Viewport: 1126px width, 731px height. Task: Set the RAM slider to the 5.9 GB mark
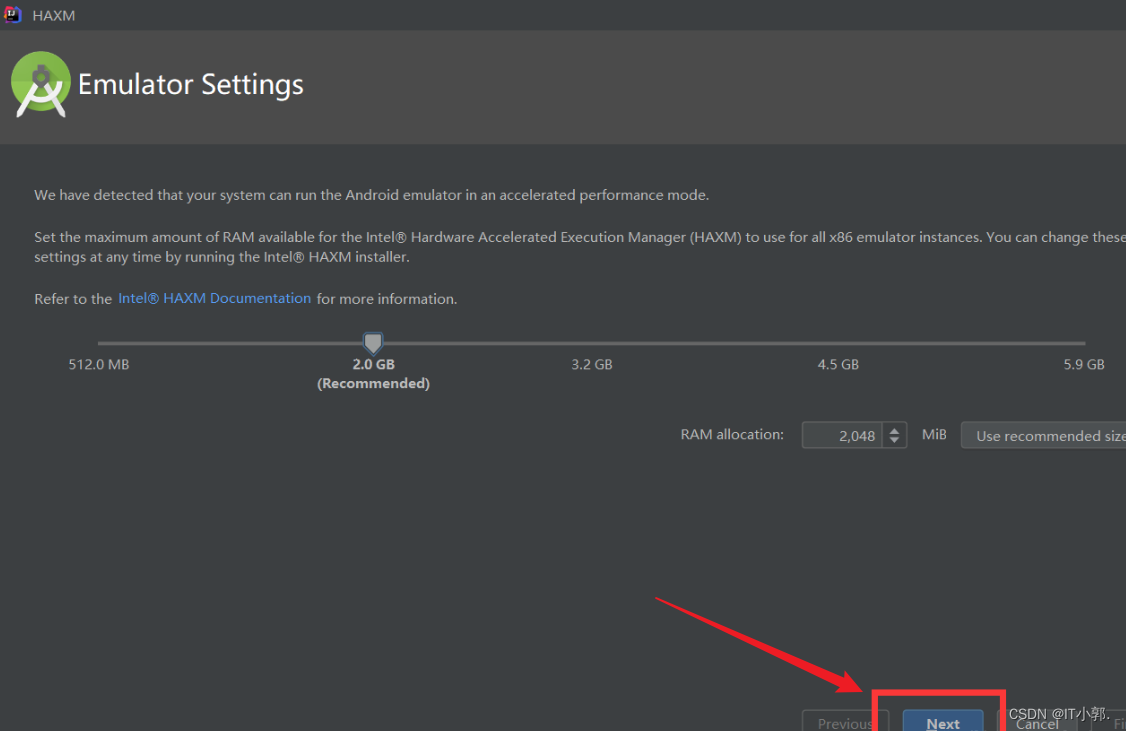(1084, 343)
